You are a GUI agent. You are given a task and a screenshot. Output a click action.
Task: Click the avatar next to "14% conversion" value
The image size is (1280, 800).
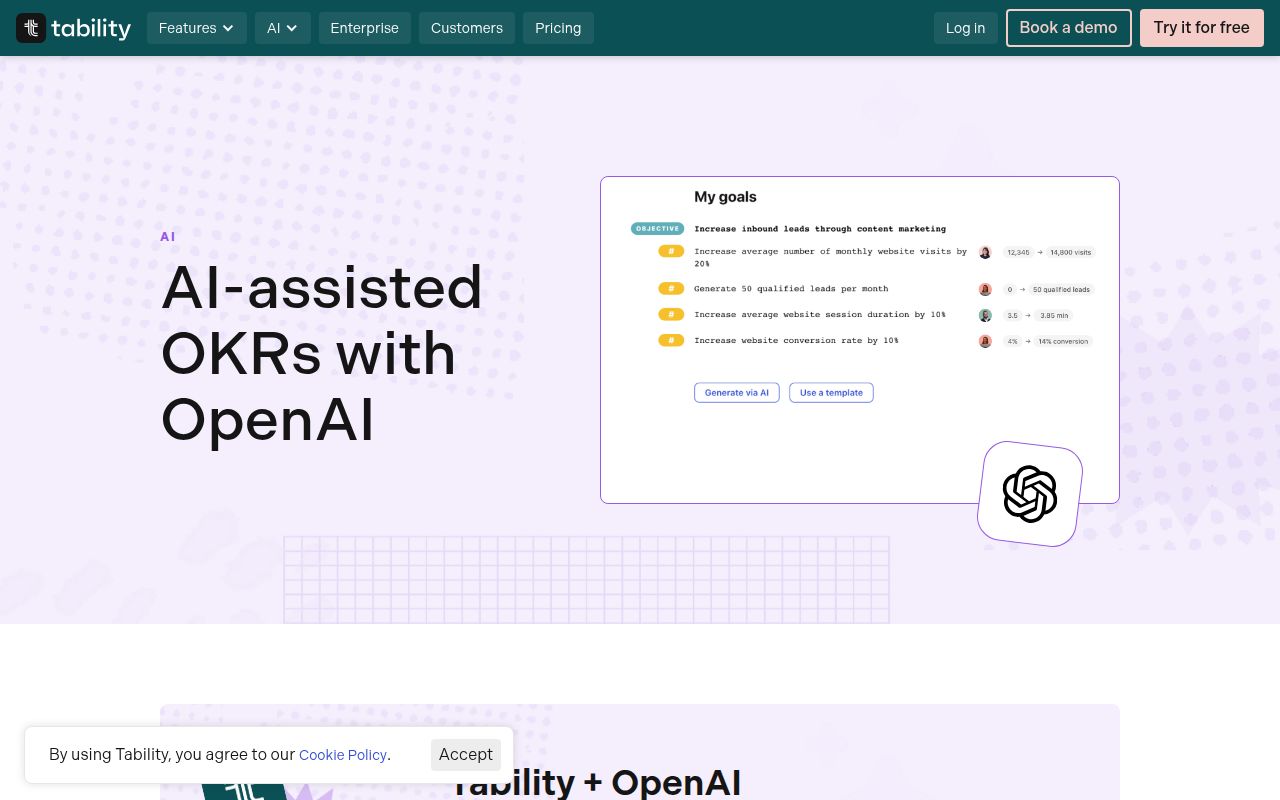tap(985, 341)
